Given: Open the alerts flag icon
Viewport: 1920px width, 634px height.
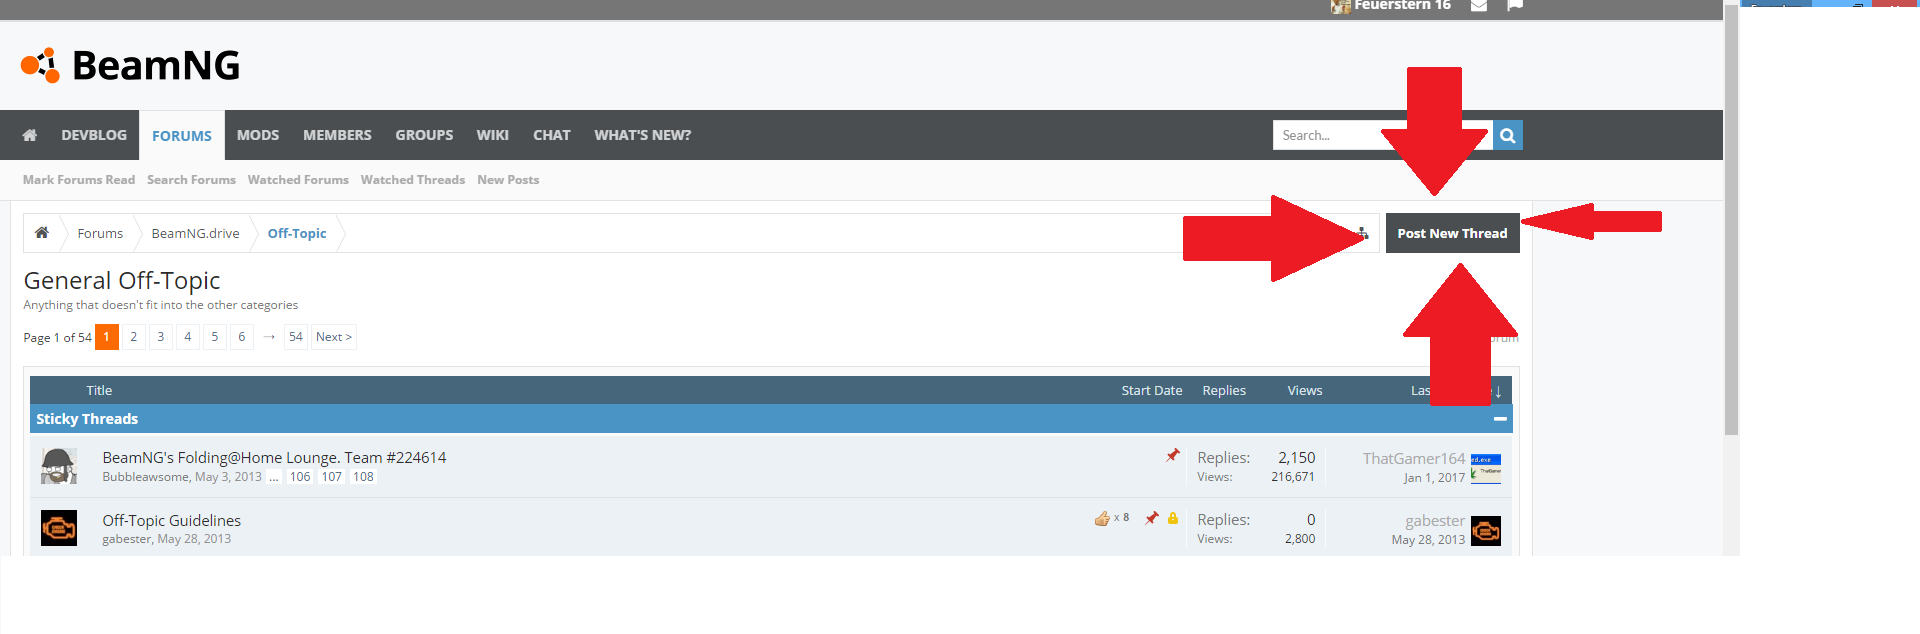Looking at the screenshot, I should point(1515,6).
